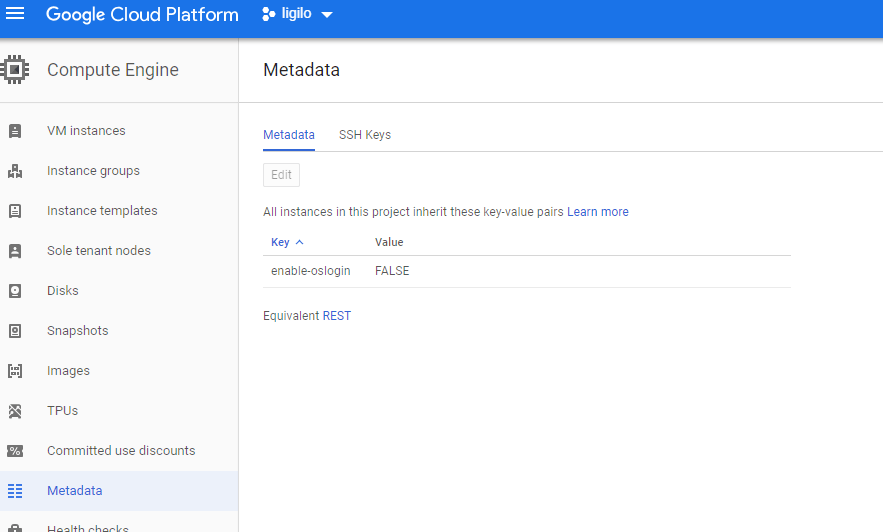
Task: Click the ligilo project hexagon icon
Action: click(268, 14)
